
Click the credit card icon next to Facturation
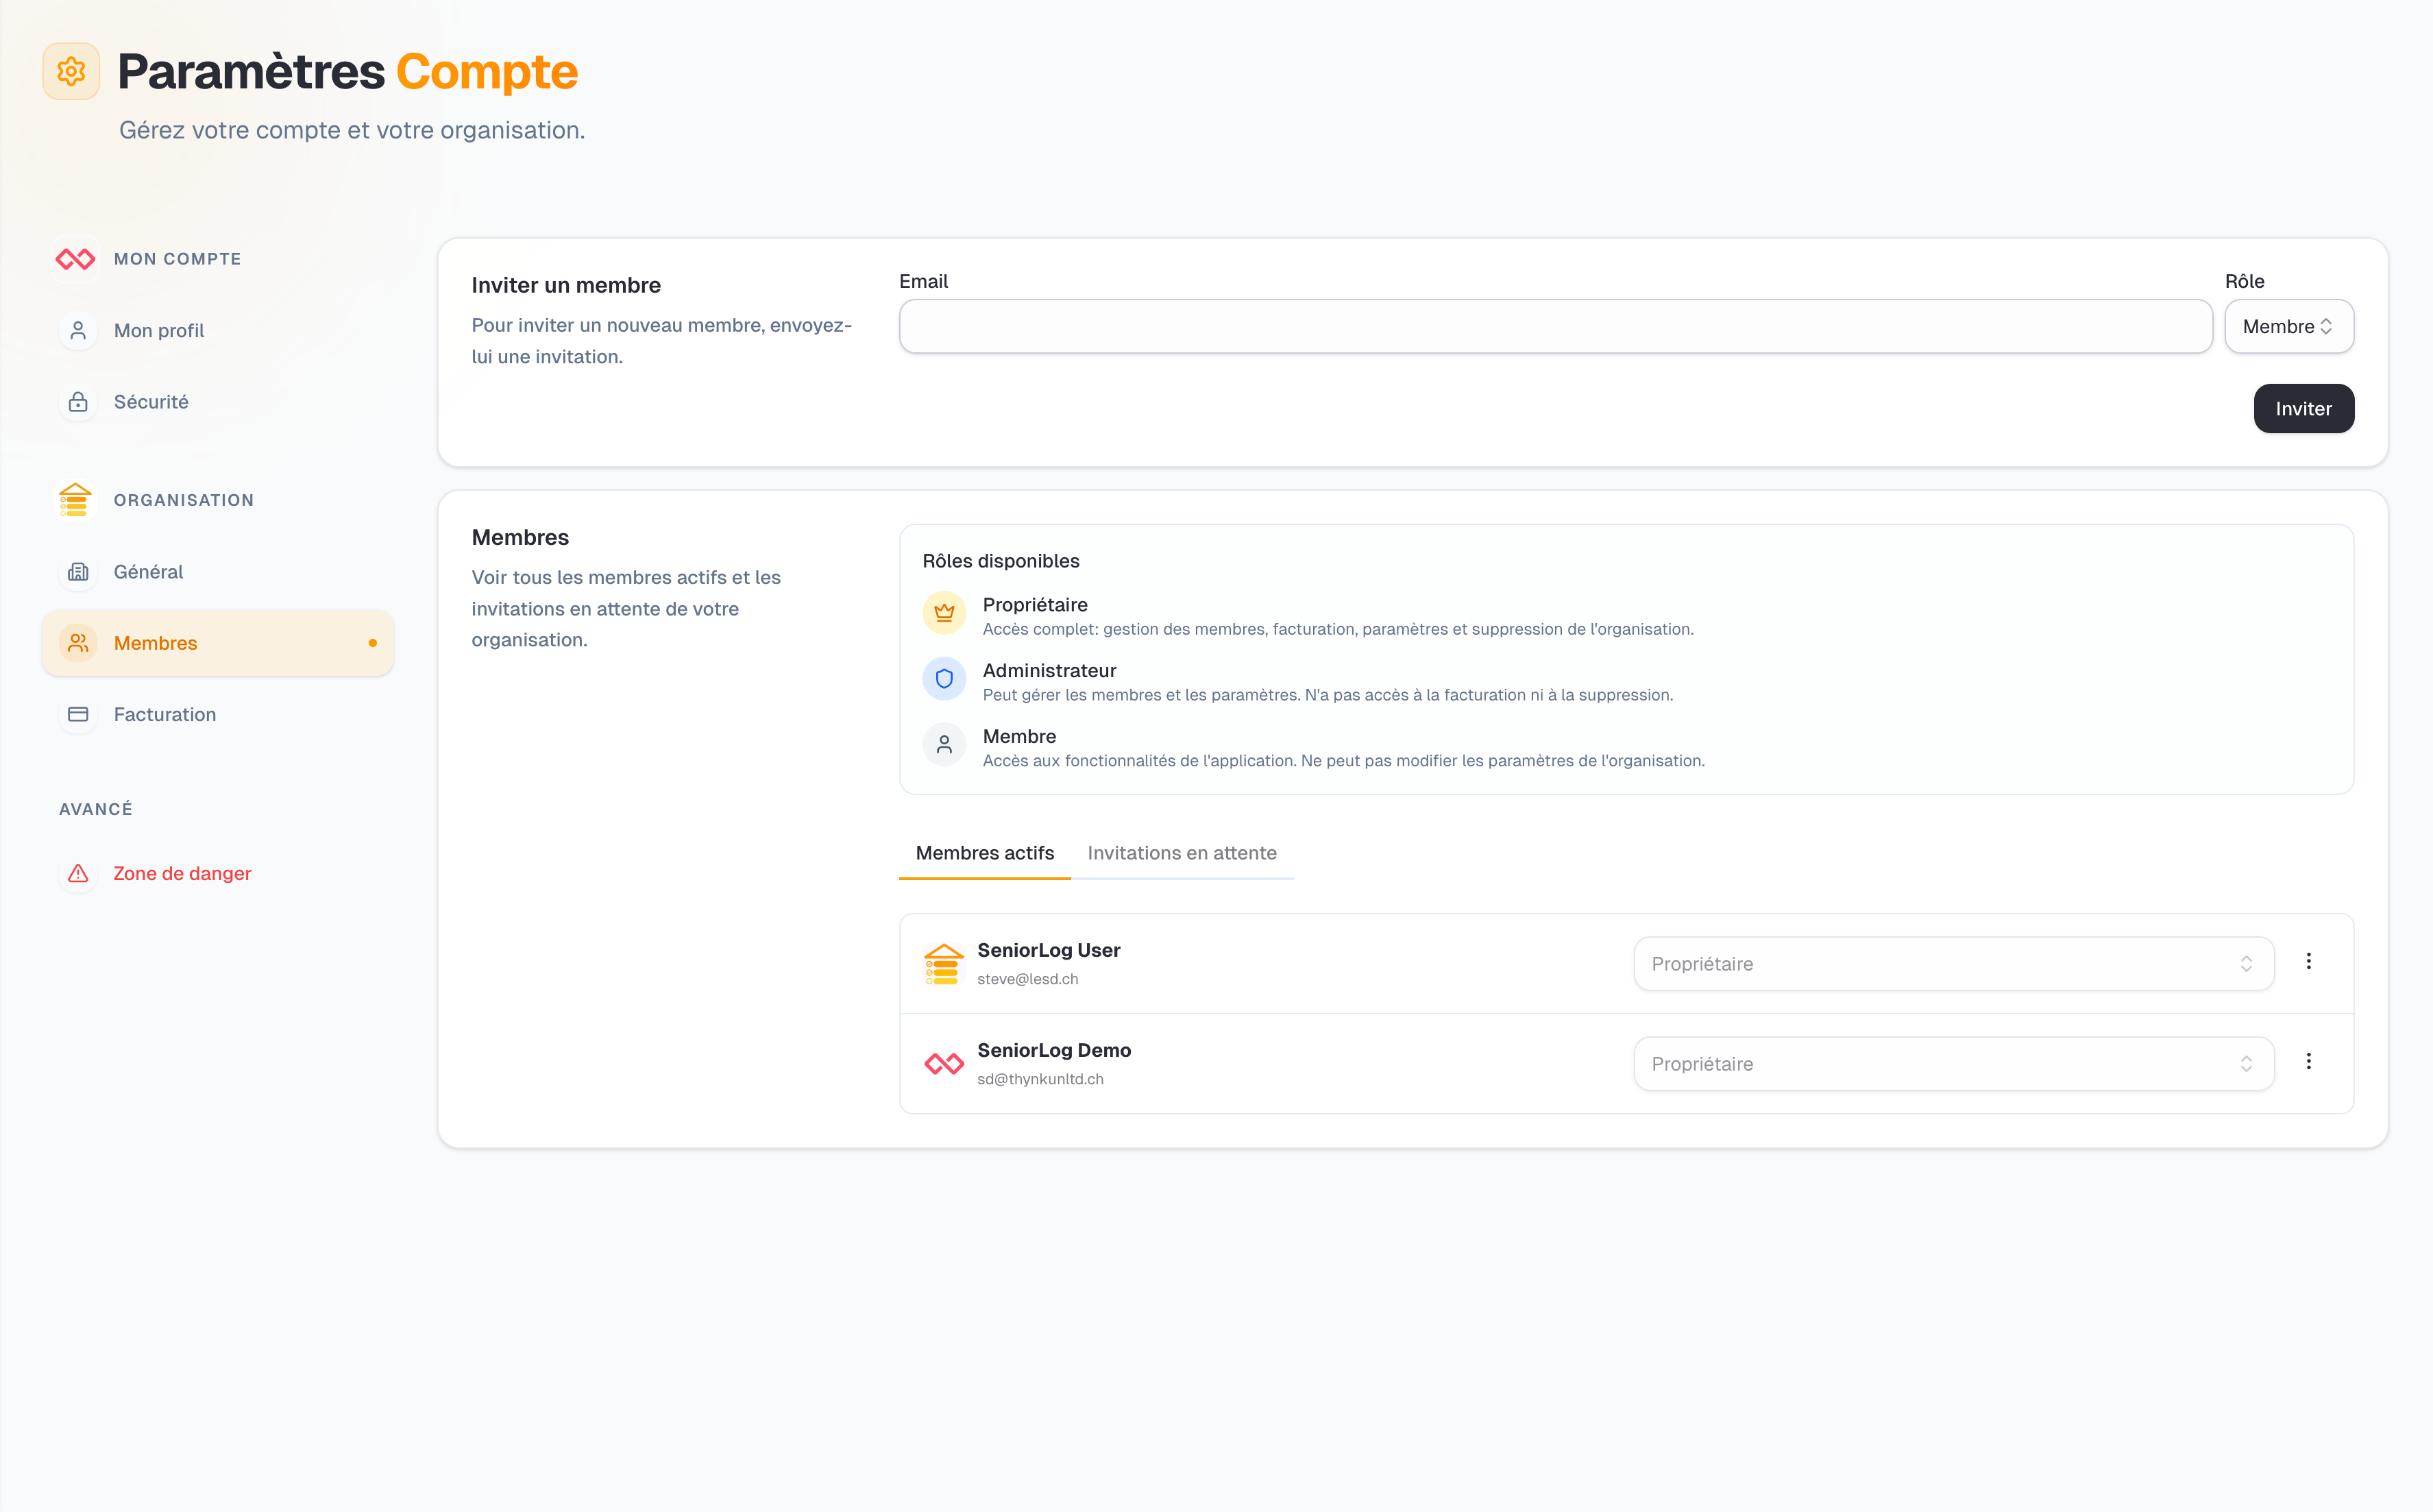coord(78,714)
